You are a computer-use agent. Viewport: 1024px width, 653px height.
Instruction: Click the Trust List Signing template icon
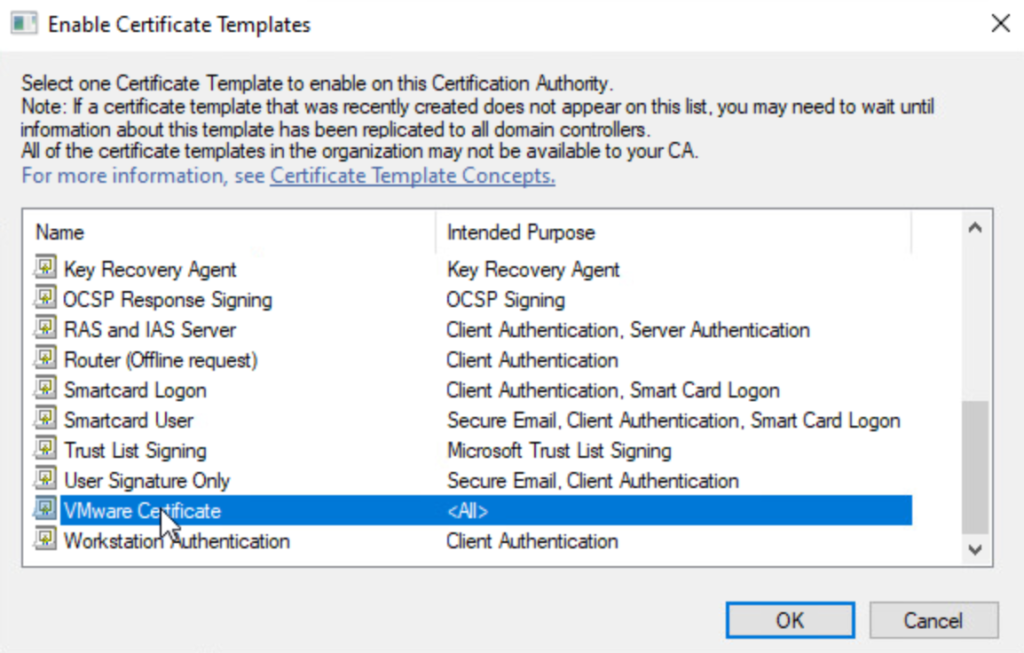pos(45,449)
